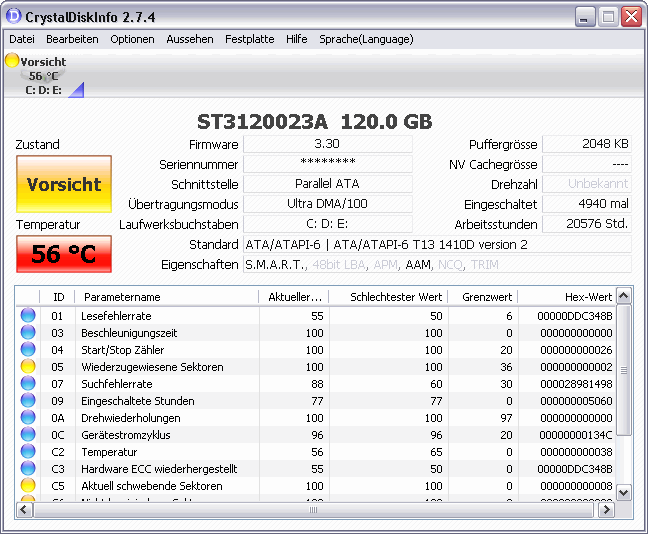
Task: Click the blue status icon for Lesefehlerrate
Action: point(28,315)
